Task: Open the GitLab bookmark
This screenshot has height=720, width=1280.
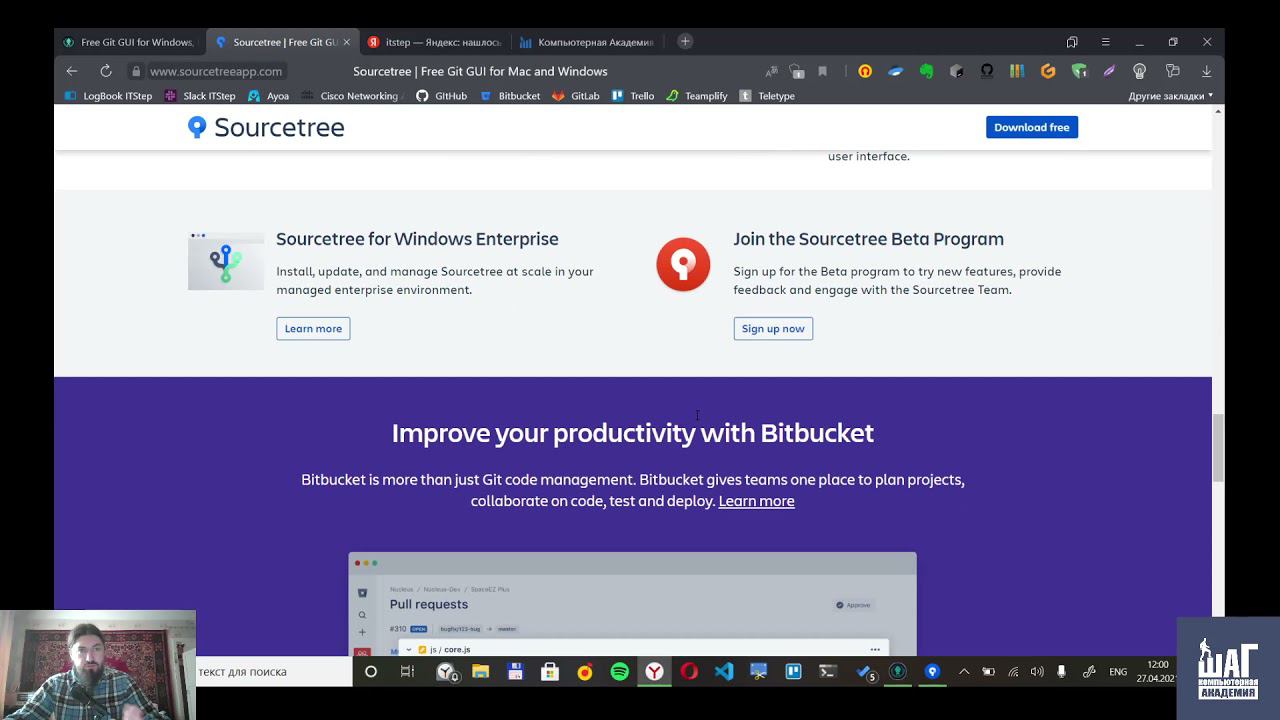Action: pyautogui.click(x=576, y=96)
